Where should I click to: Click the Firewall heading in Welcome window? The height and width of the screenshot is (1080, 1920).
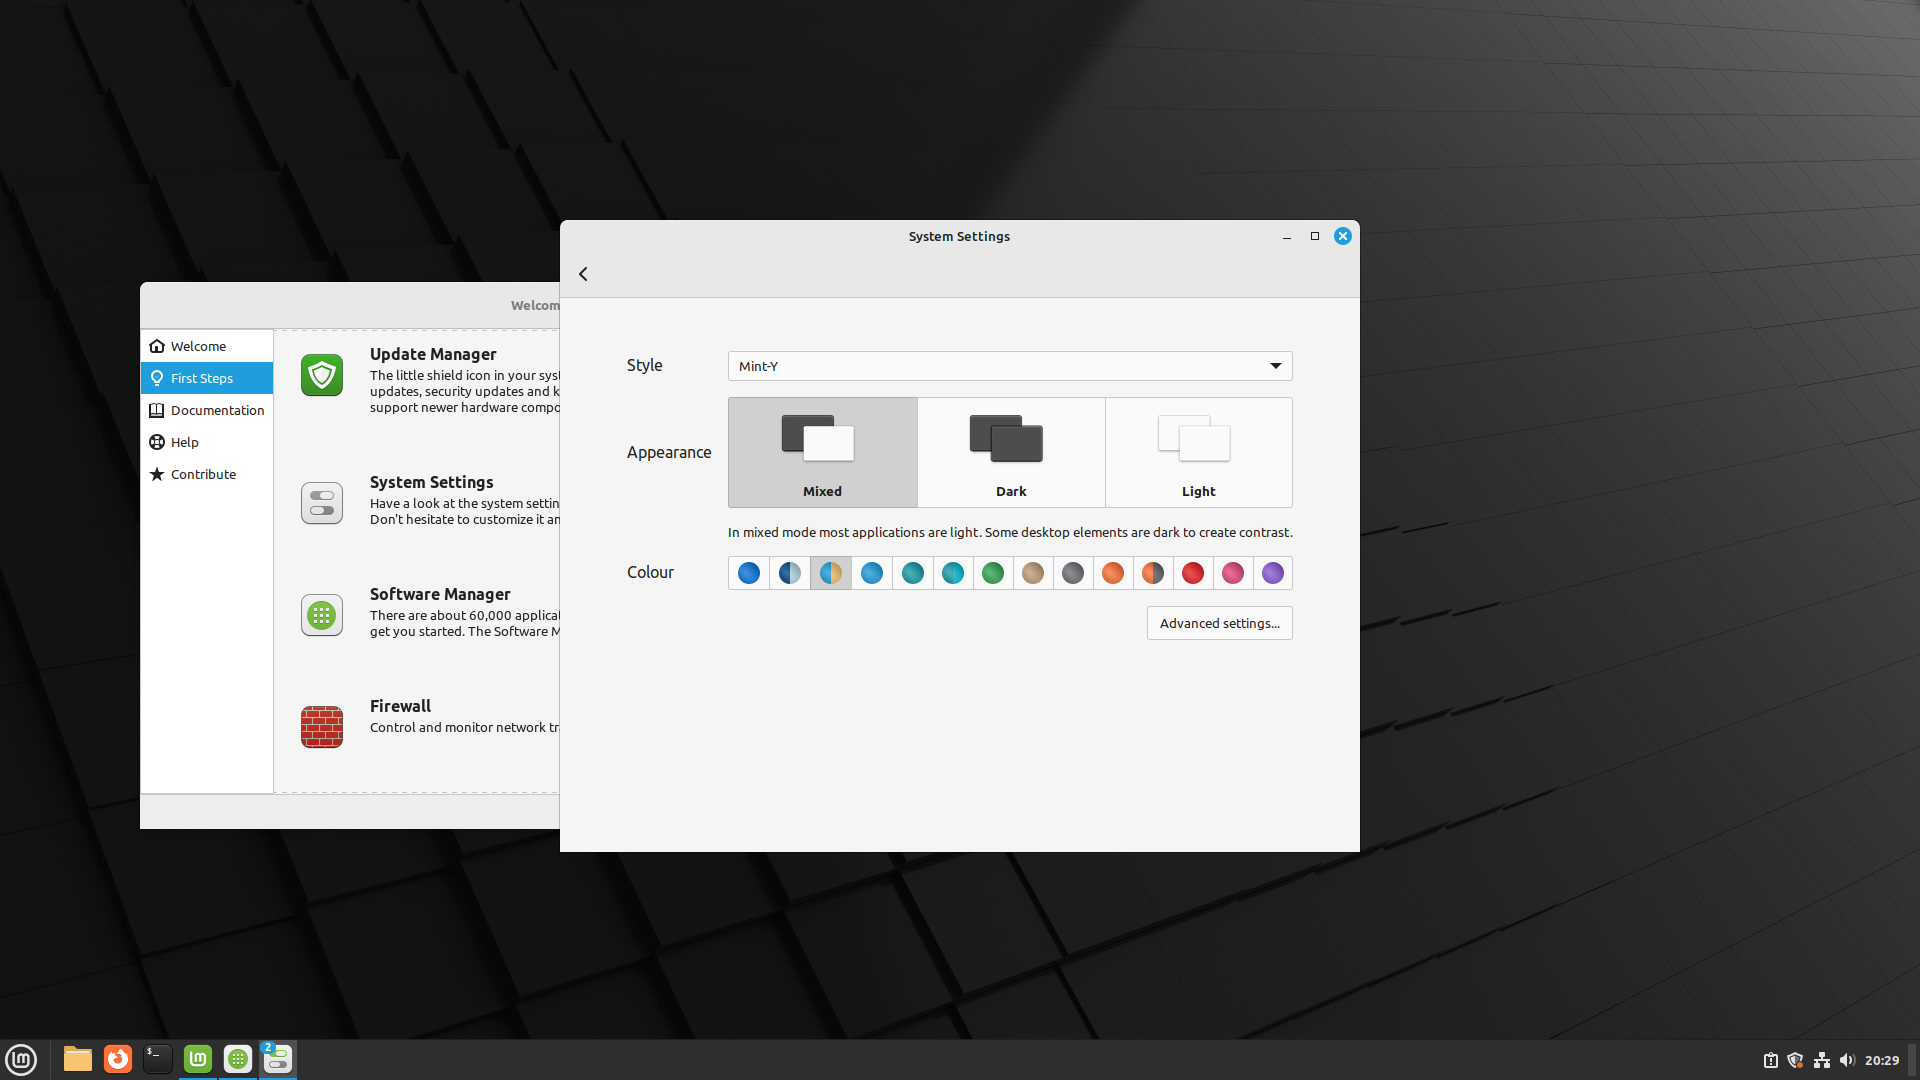coord(400,706)
